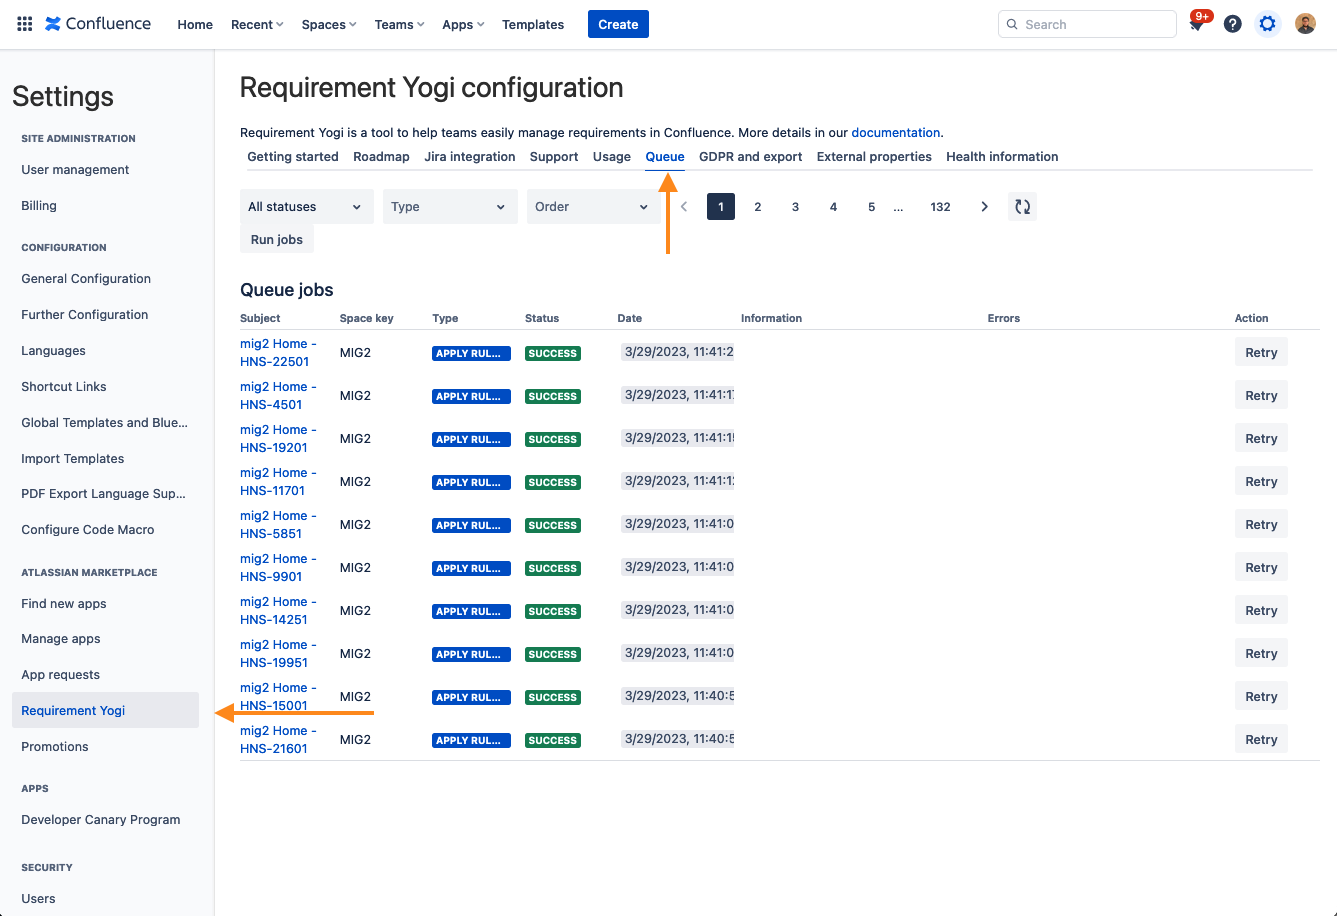Go to next page arrow
Image resolution: width=1337 pixels, height=916 pixels.
tap(984, 207)
